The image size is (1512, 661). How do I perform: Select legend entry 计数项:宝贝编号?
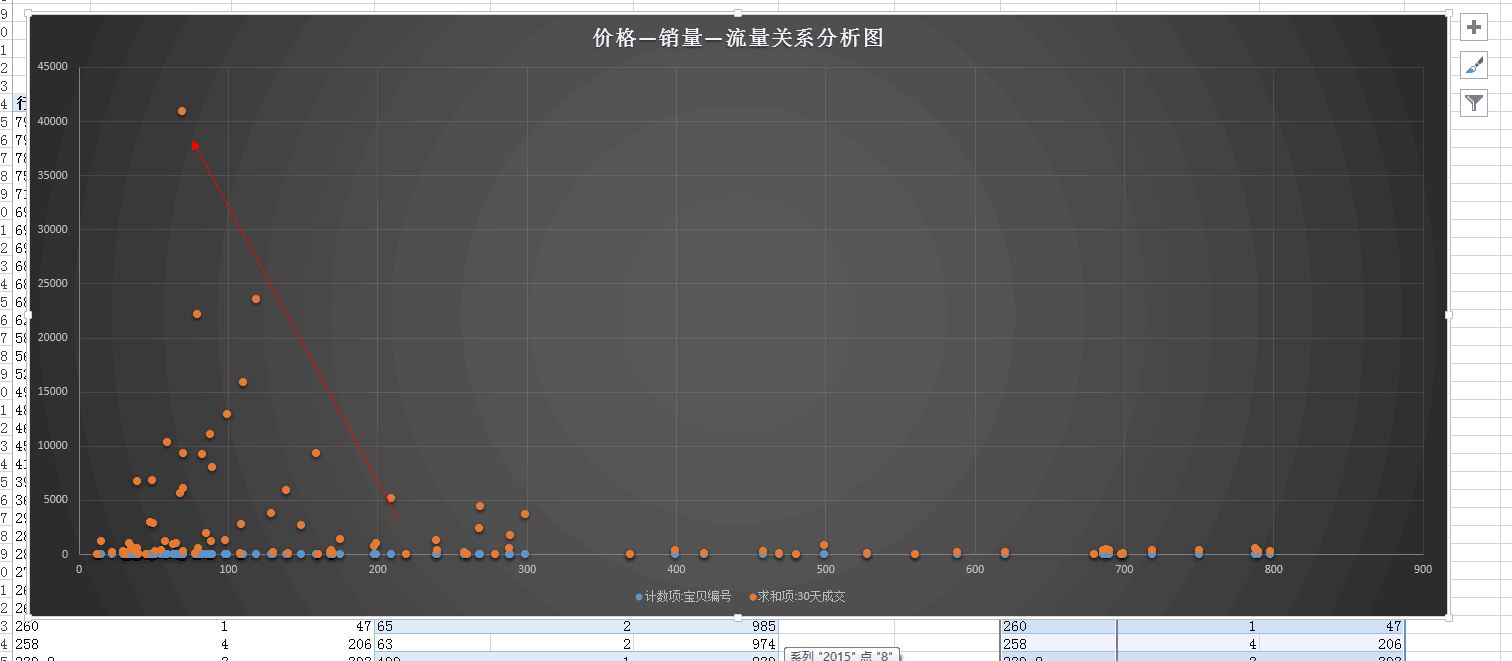point(684,597)
